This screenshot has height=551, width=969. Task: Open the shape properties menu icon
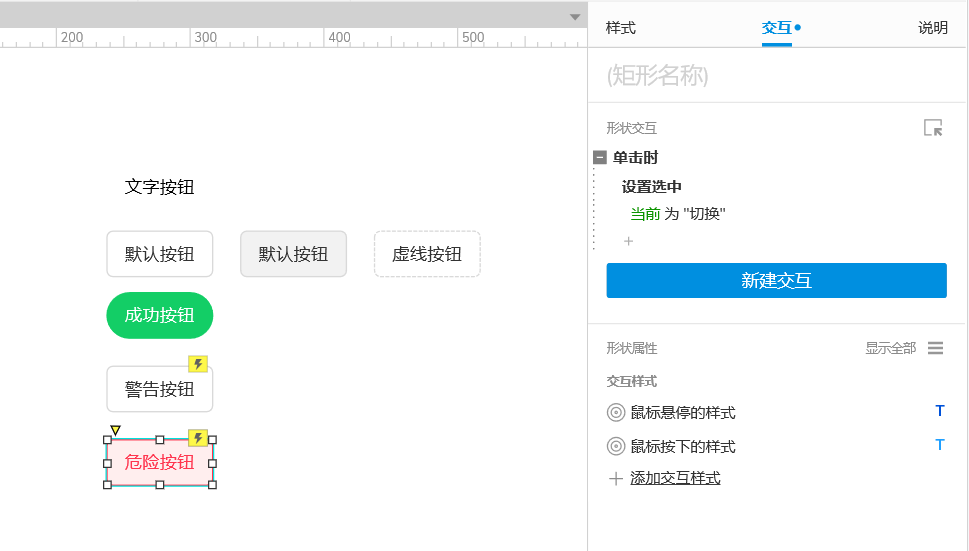tap(936, 348)
